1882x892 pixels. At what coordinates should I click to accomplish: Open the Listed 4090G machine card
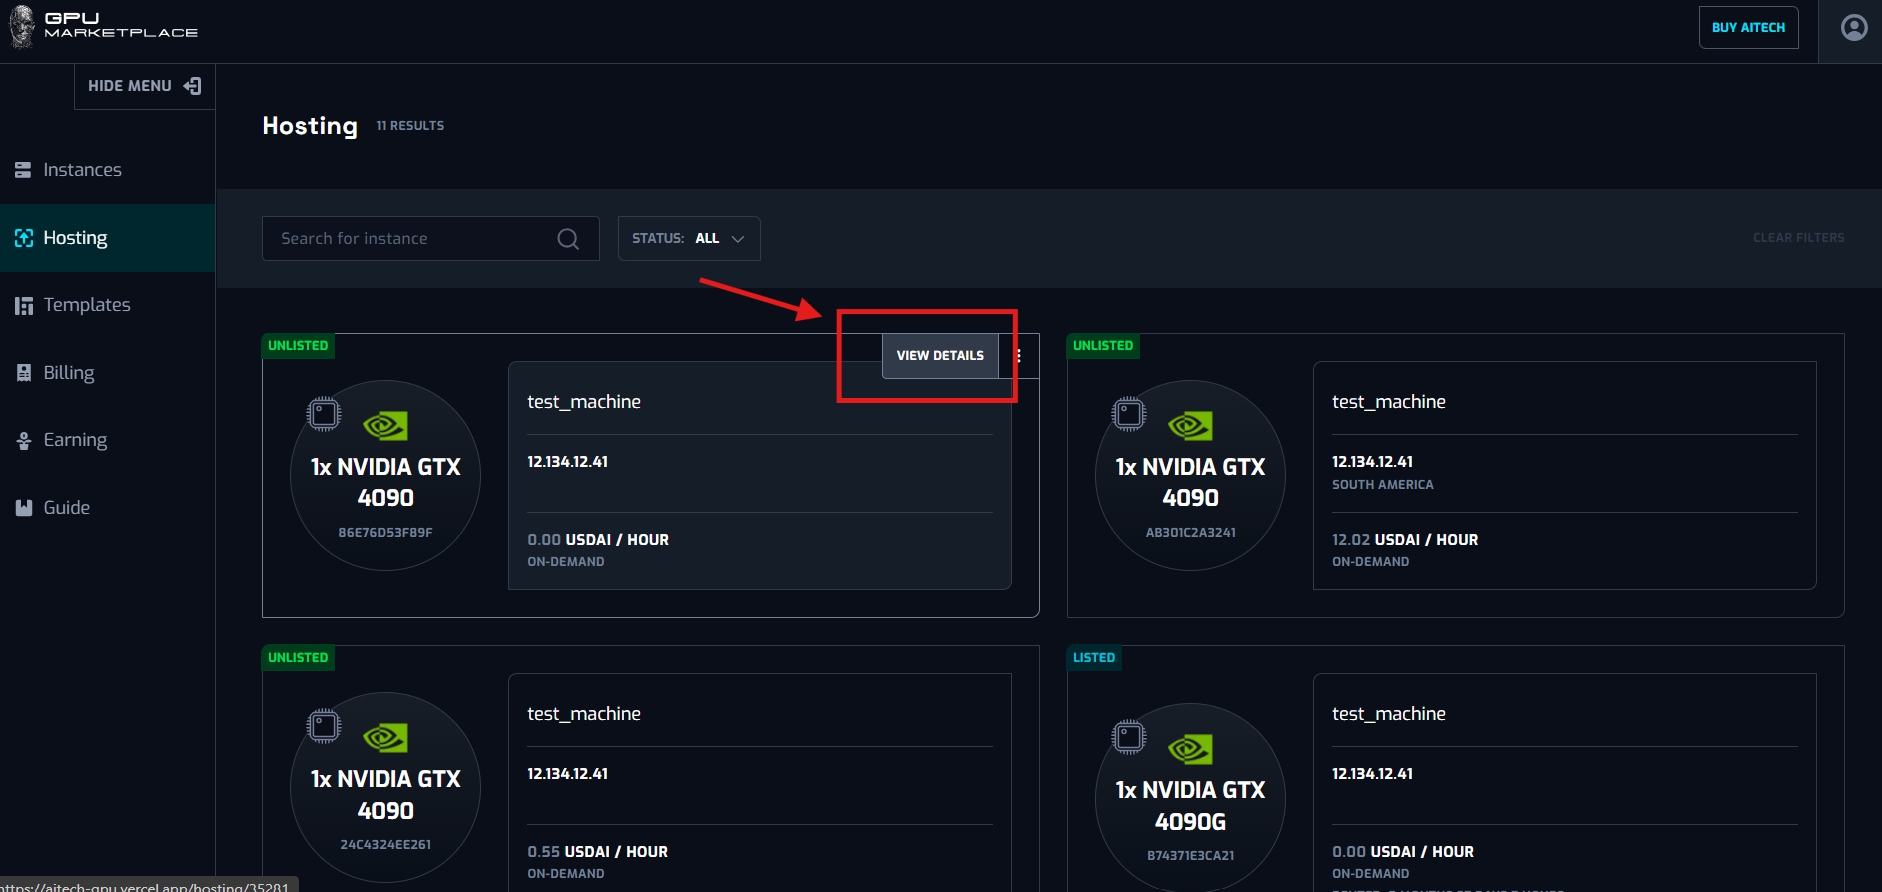1563,780
